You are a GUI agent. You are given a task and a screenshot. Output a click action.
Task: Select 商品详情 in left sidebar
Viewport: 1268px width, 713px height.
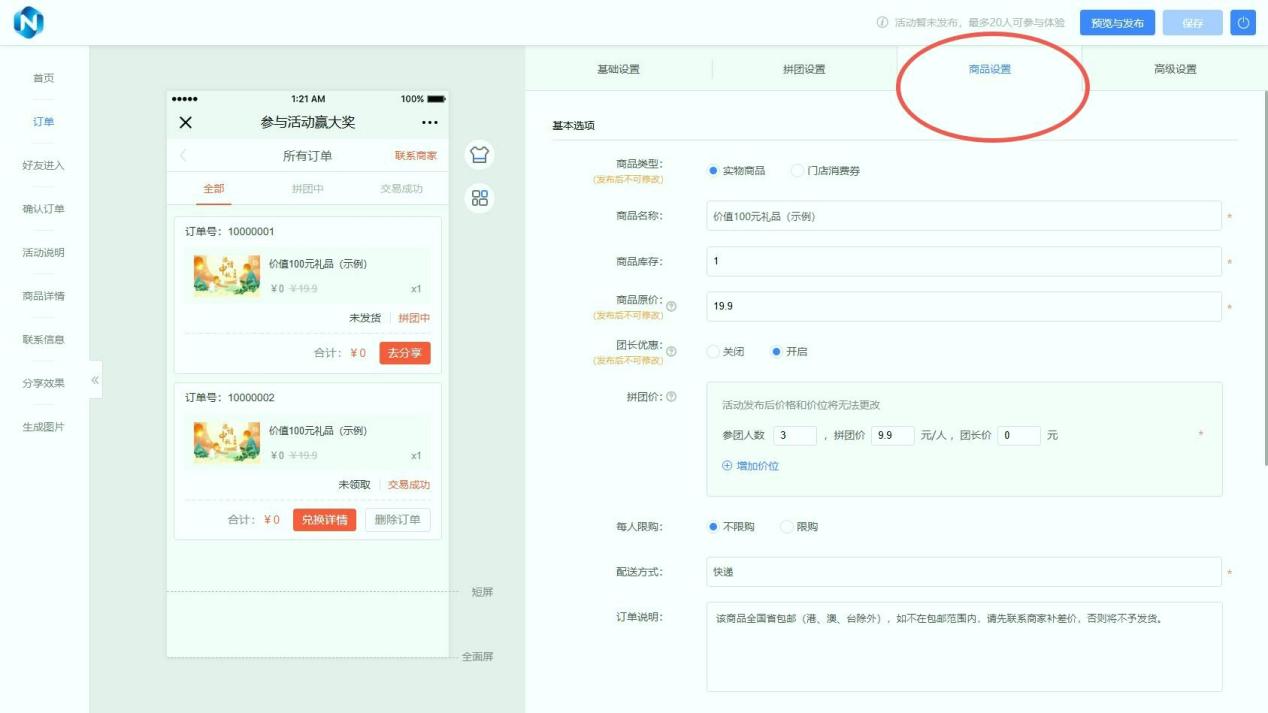(43, 296)
